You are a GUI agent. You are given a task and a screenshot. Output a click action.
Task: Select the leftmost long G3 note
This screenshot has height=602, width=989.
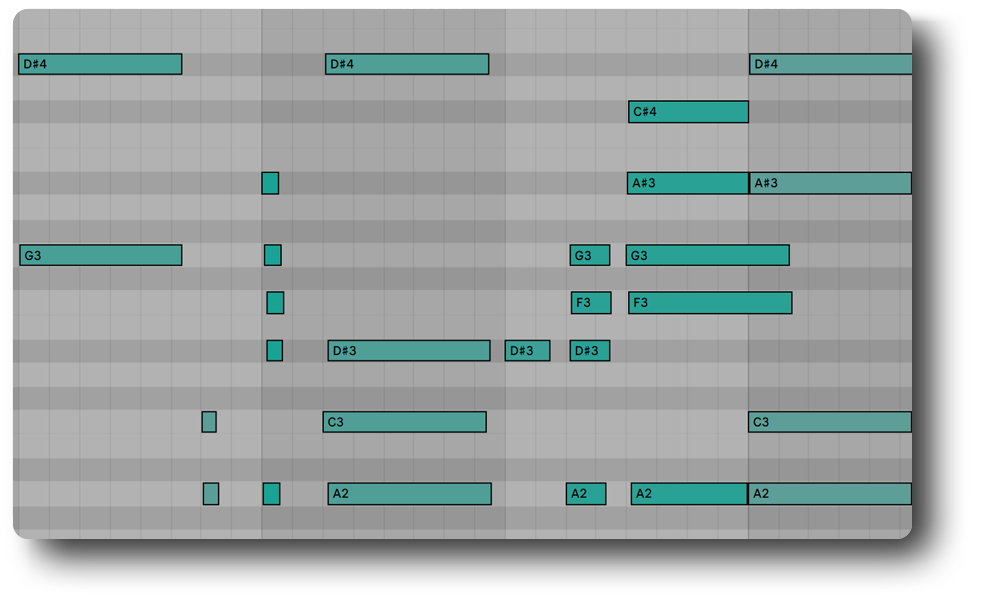pyautogui.click(x=100, y=255)
